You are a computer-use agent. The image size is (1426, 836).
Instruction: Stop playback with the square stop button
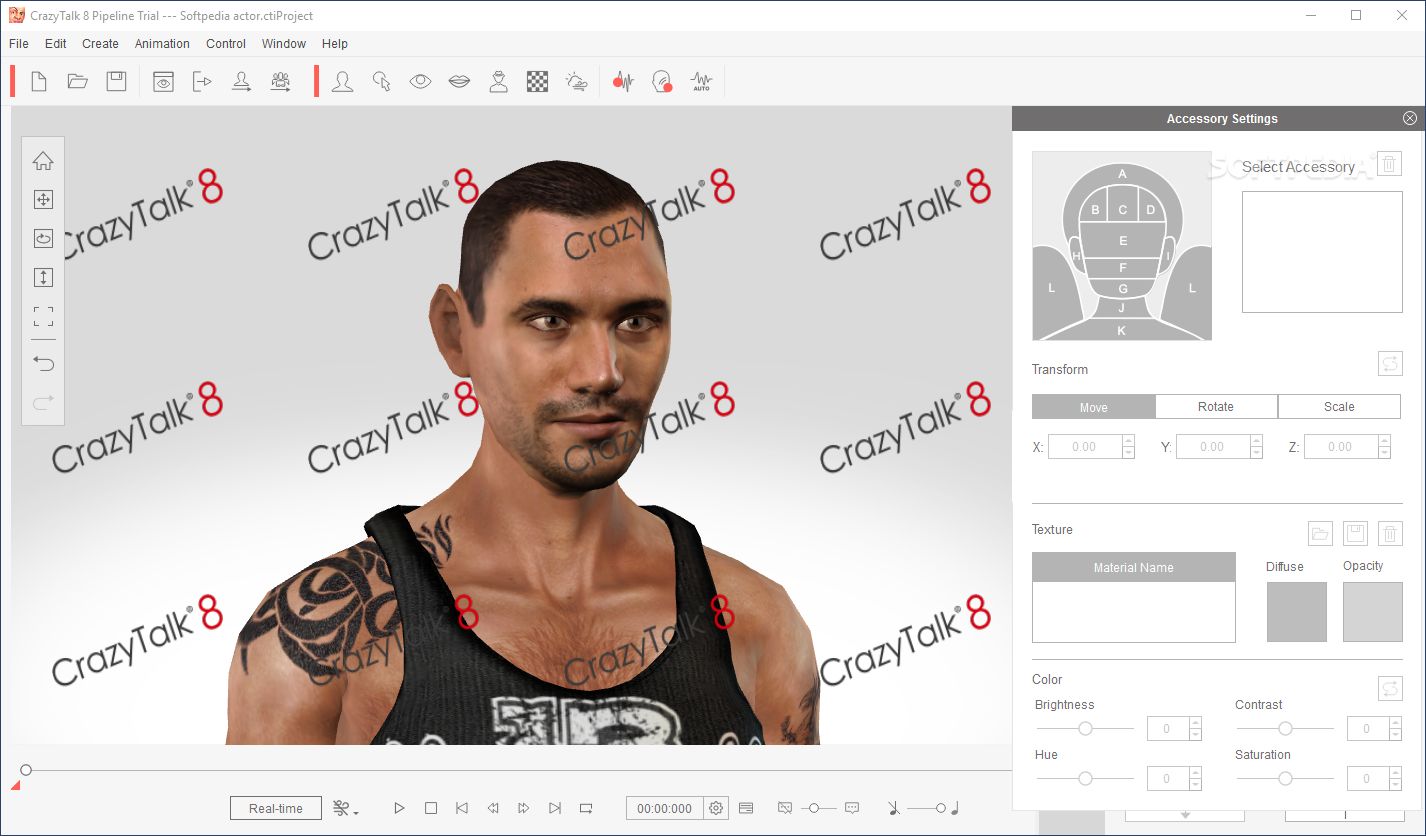[431, 808]
